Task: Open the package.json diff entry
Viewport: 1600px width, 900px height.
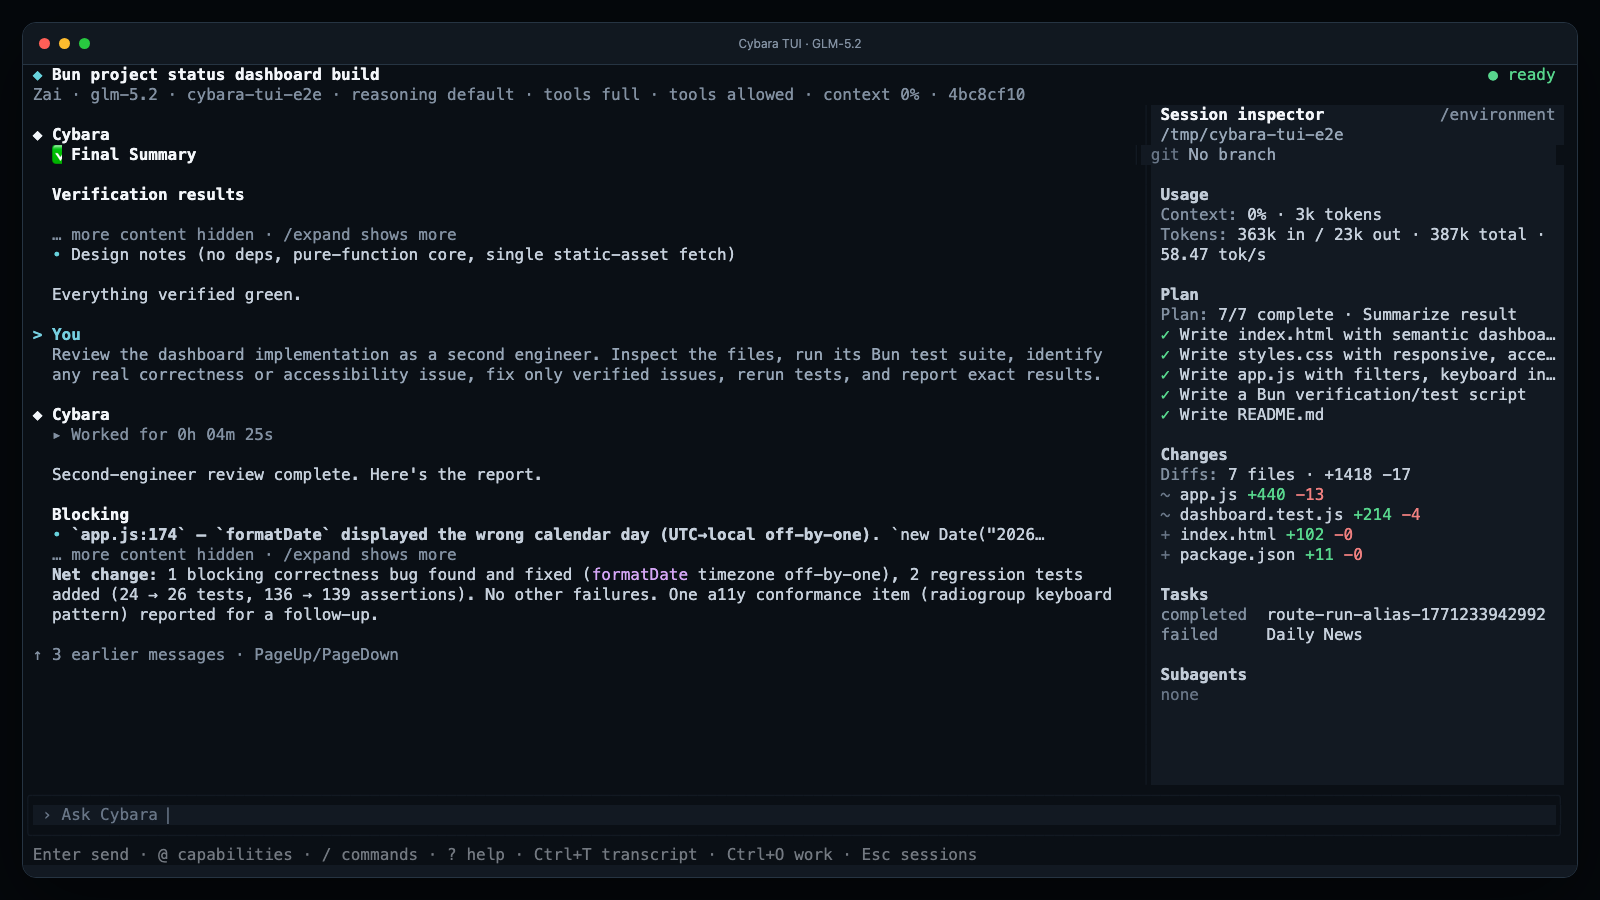Action: click(x=1261, y=555)
